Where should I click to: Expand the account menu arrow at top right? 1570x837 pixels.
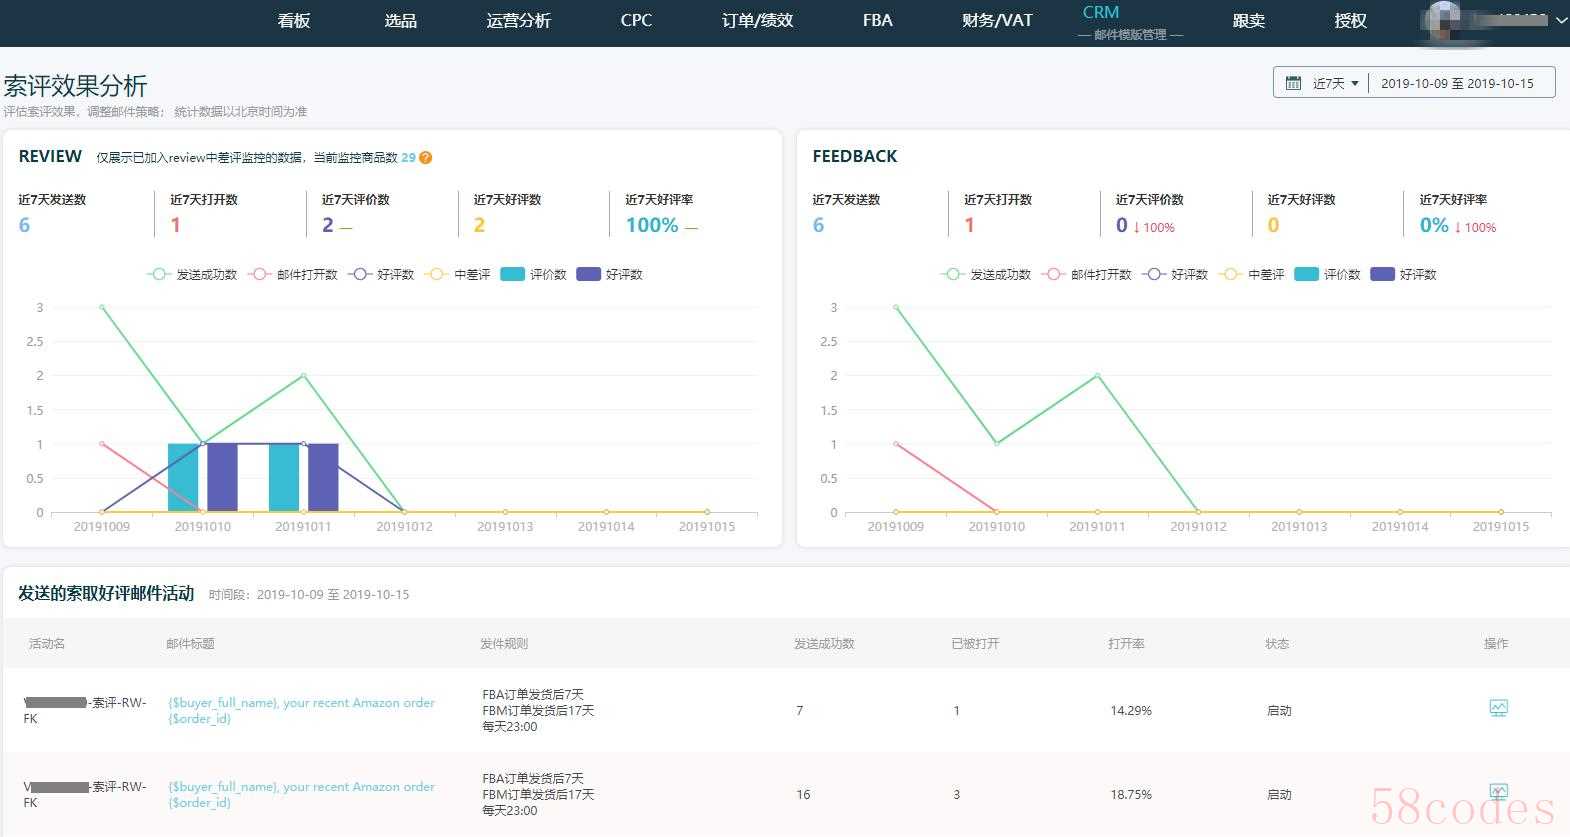[x=1561, y=20]
